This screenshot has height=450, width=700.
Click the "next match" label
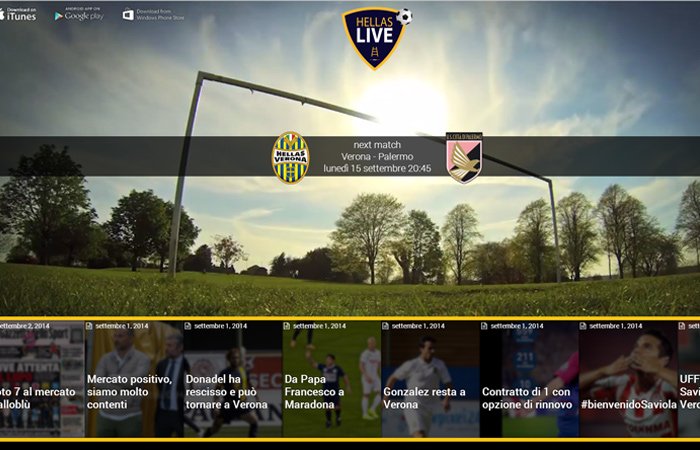click(x=377, y=145)
